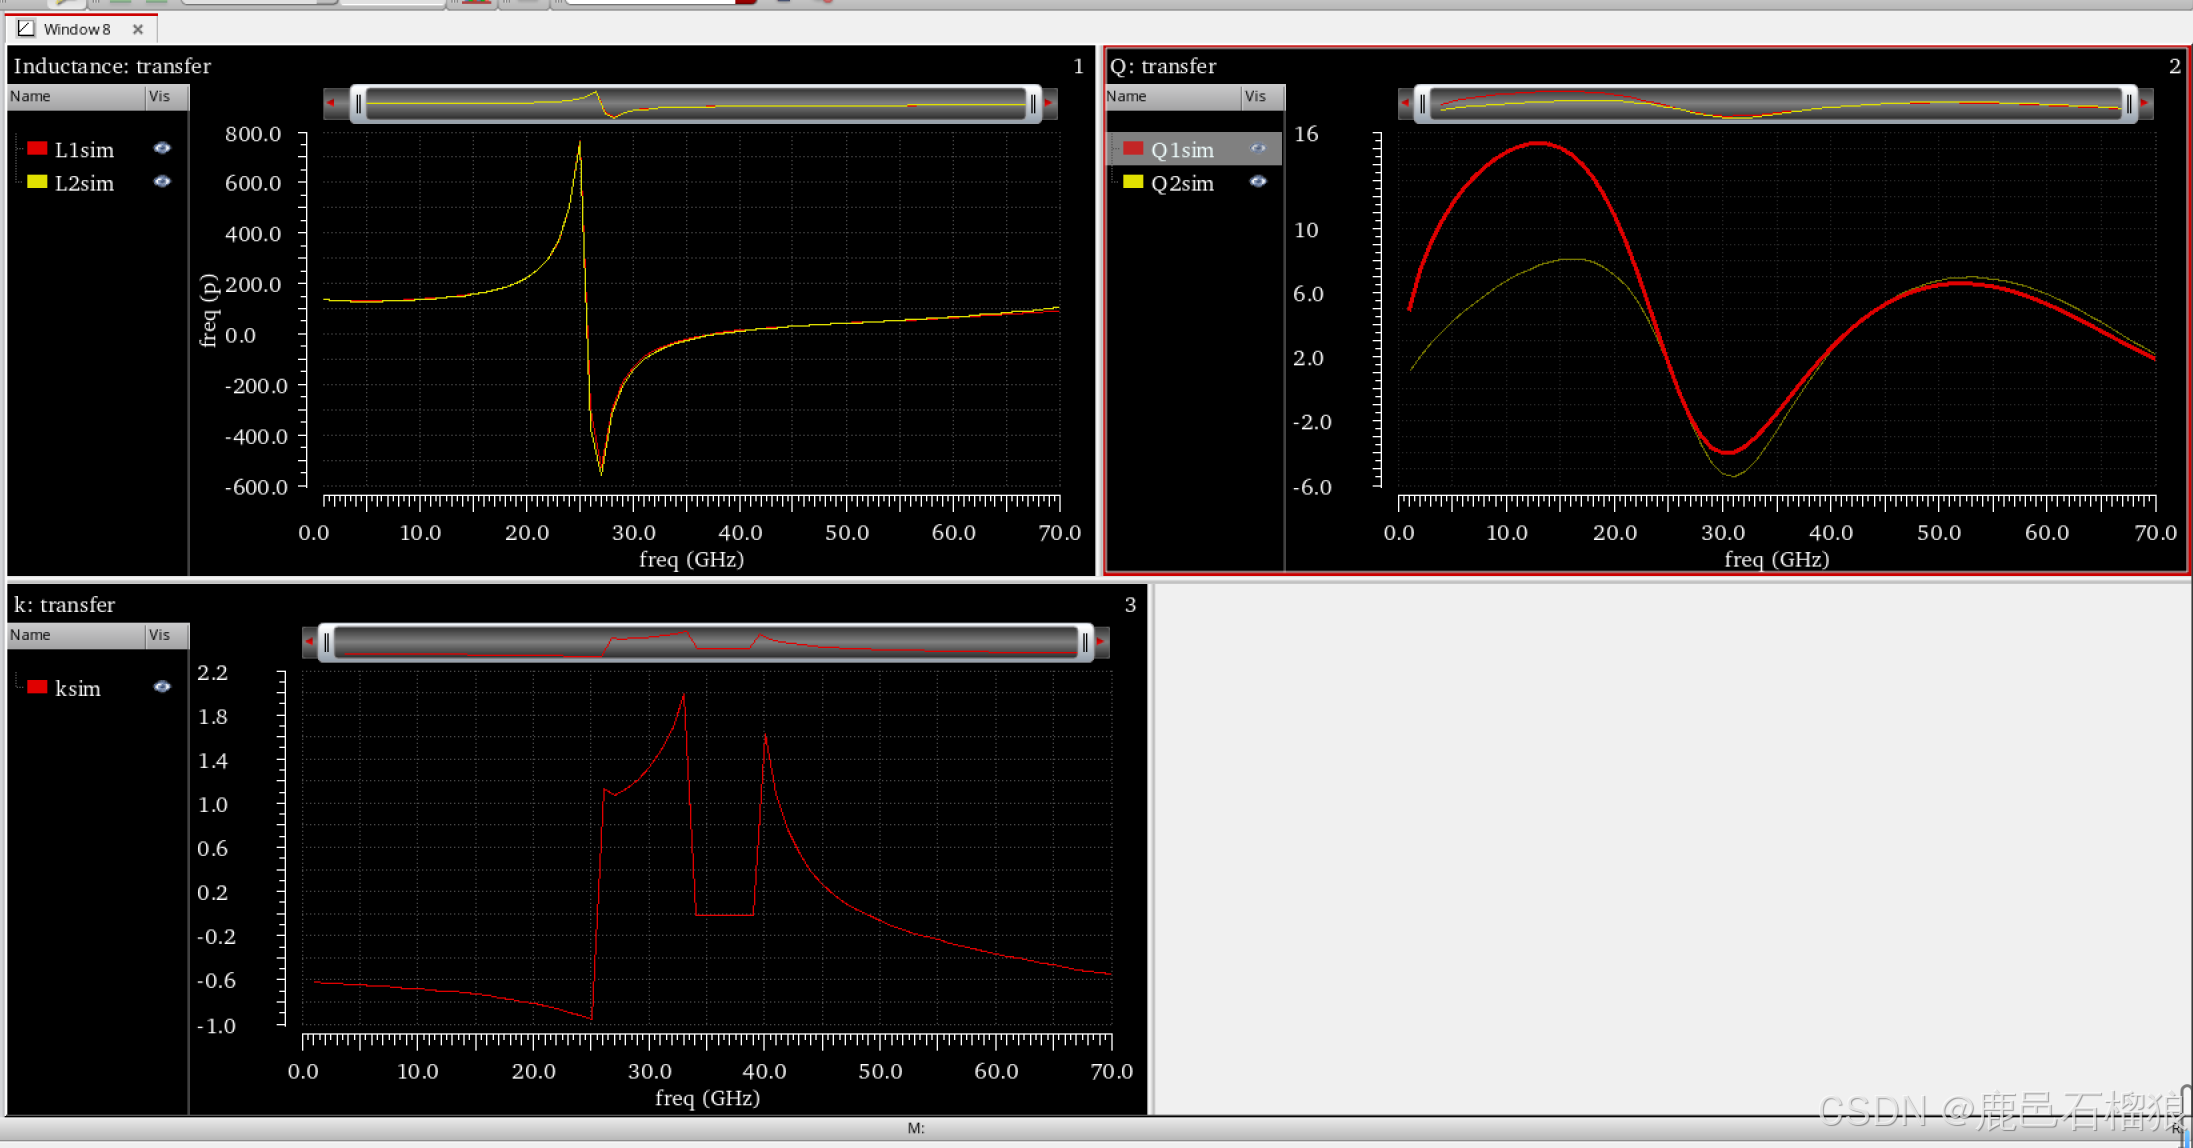Toggle visibility eye for L1sim trace
This screenshot has height=1148, width=2193.
(162, 148)
